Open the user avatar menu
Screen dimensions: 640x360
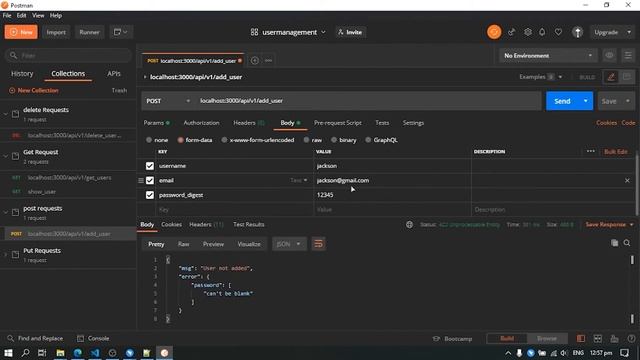click(x=577, y=32)
